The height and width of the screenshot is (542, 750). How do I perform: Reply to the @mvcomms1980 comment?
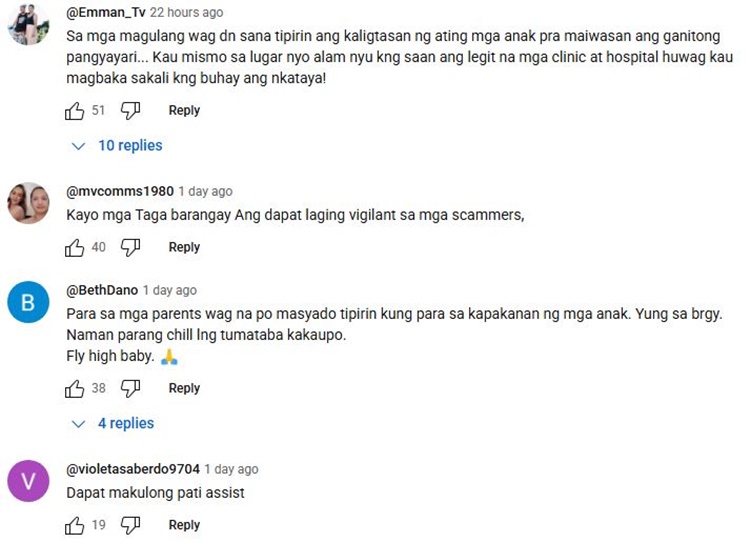184,247
